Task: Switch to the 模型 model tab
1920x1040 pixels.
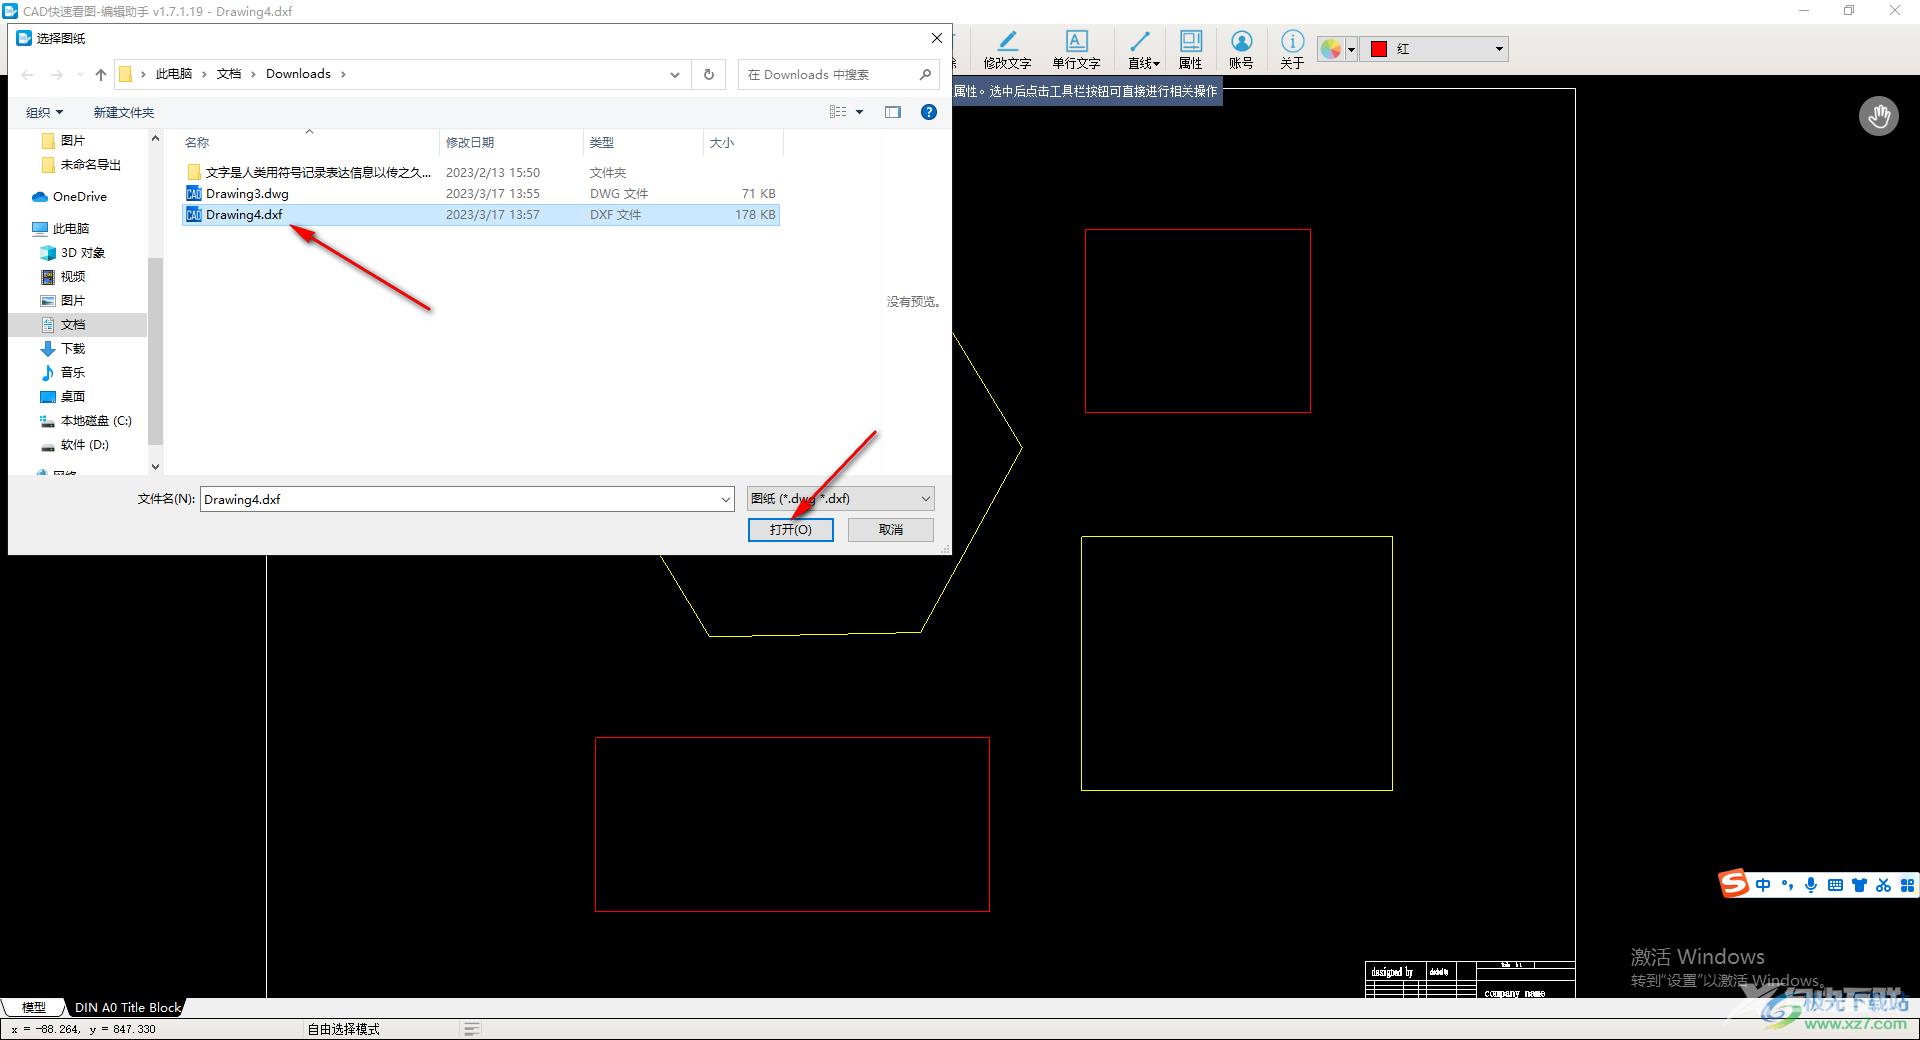Action: pos(34,1007)
